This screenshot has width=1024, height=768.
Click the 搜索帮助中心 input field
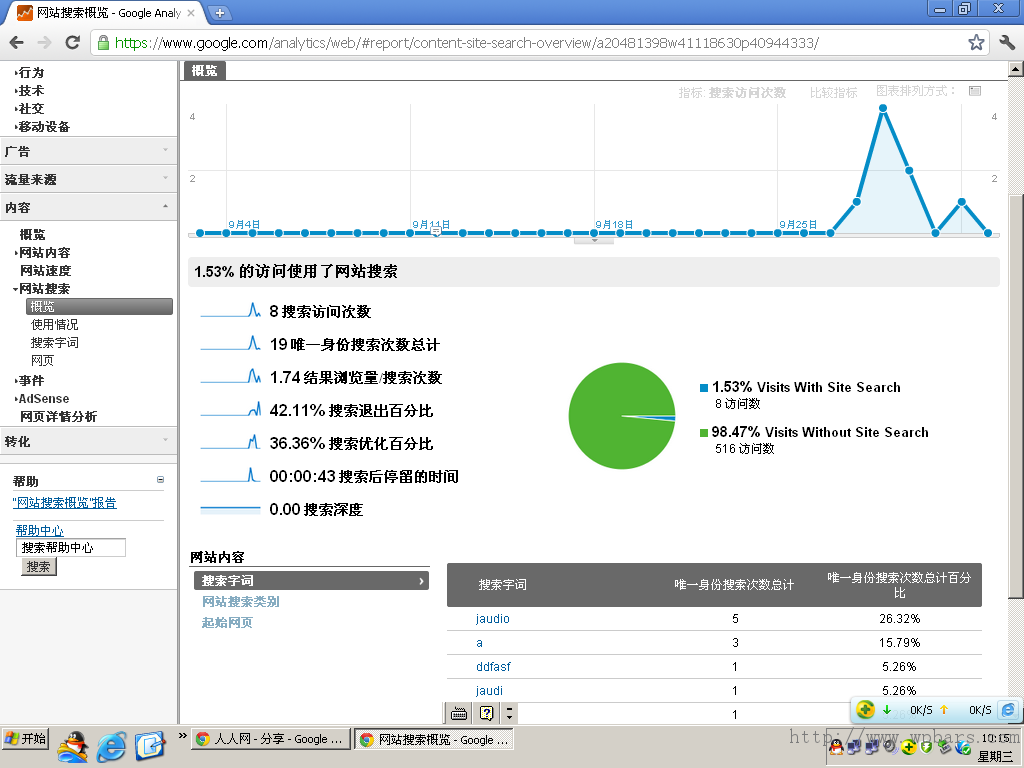pyautogui.click(x=71, y=547)
